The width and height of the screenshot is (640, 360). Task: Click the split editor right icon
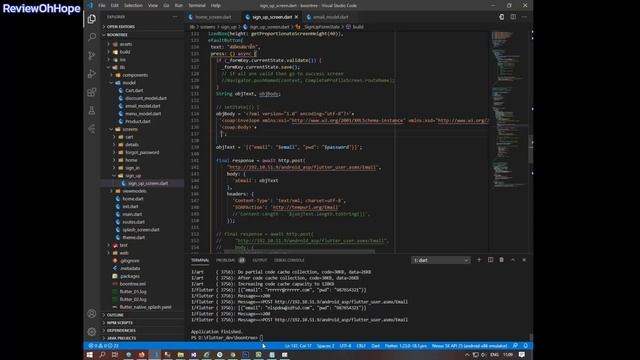point(513,17)
